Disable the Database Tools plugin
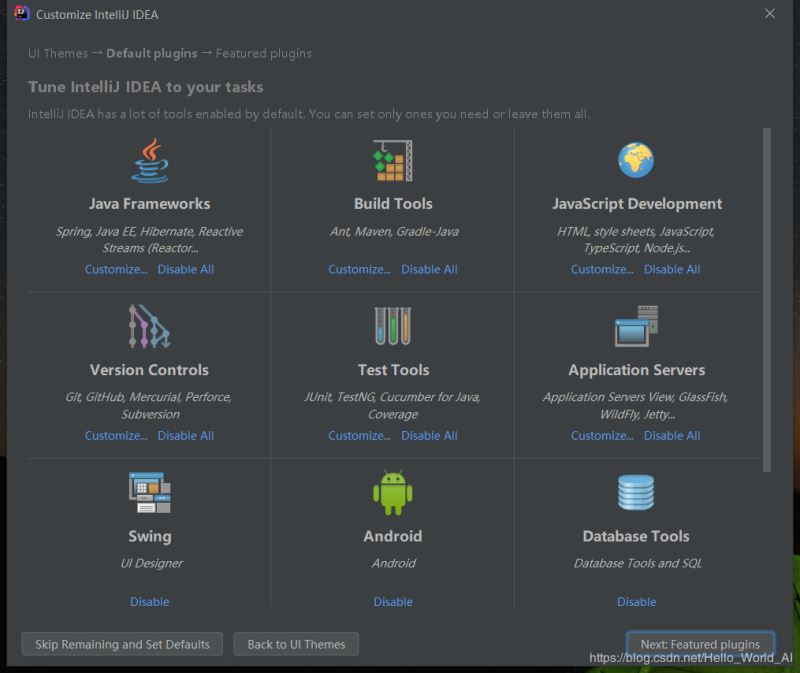 pos(637,601)
